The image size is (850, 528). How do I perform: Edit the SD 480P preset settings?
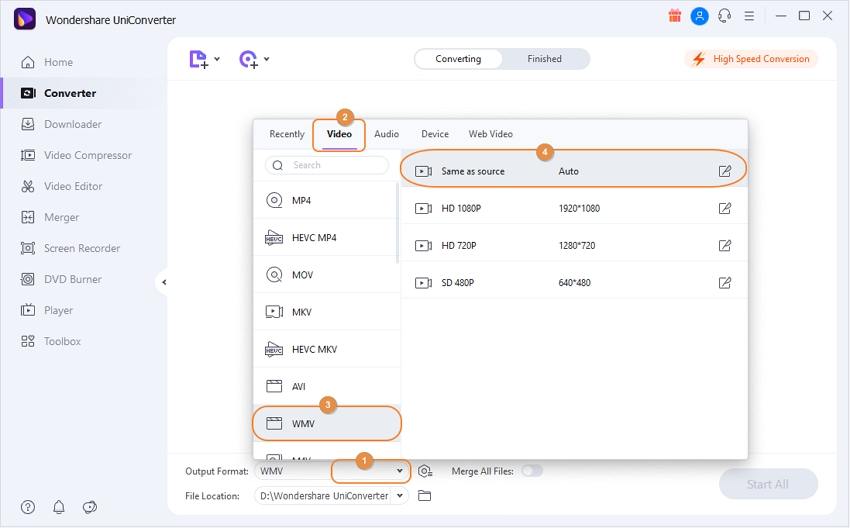[x=725, y=282]
